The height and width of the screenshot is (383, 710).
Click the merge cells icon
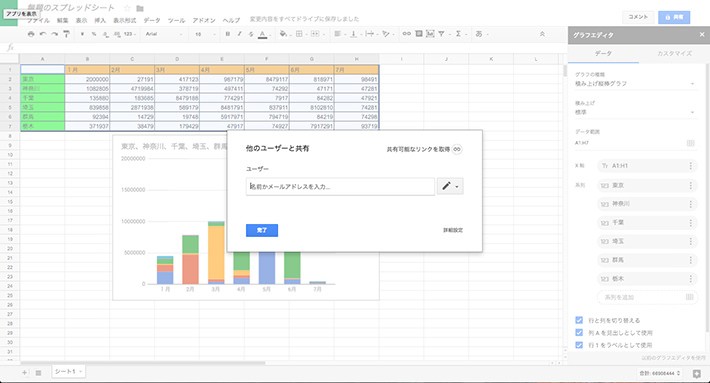316,34
